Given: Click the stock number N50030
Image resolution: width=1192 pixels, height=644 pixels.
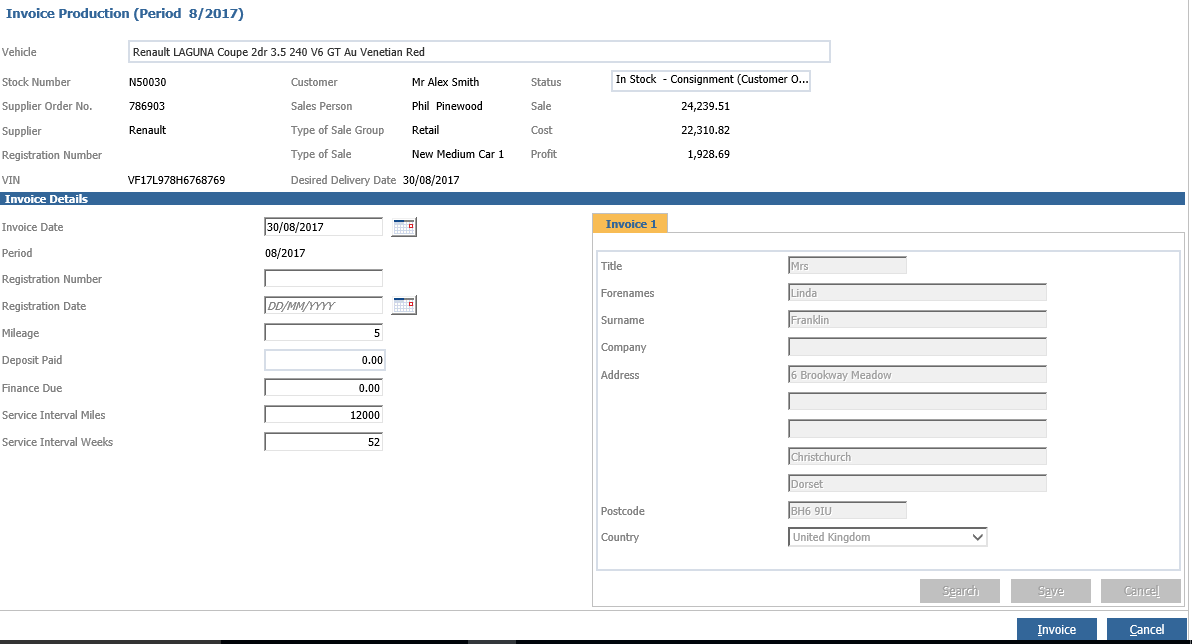Looking at the screenshot, I should 147,82.
